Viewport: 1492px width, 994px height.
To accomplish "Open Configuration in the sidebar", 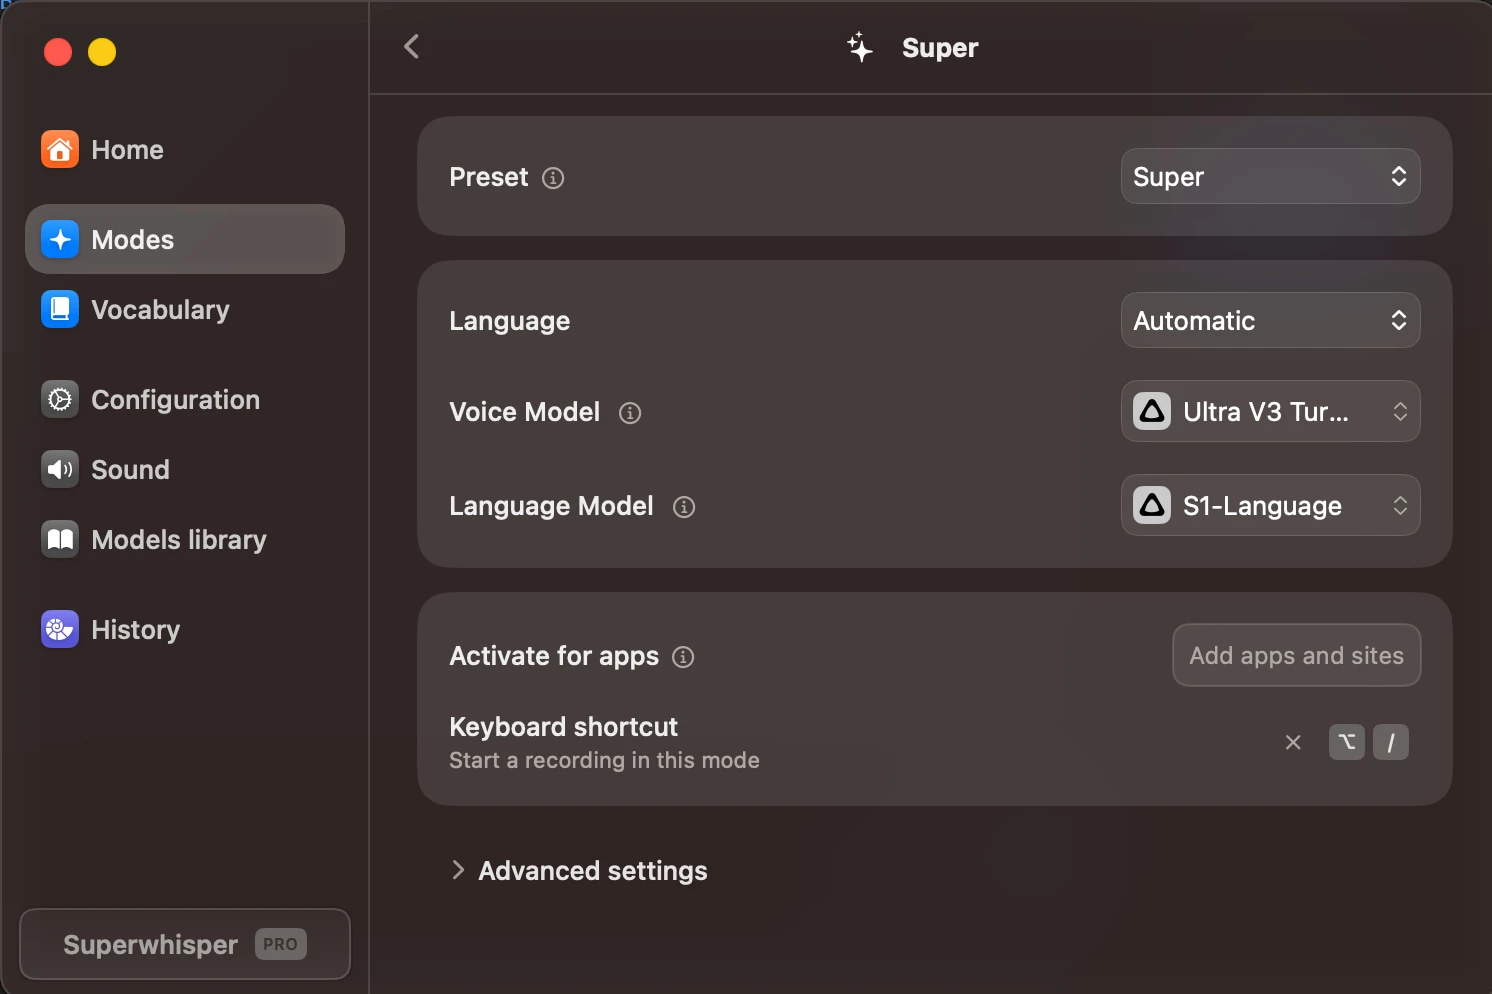I will click(x=185, y=400).
